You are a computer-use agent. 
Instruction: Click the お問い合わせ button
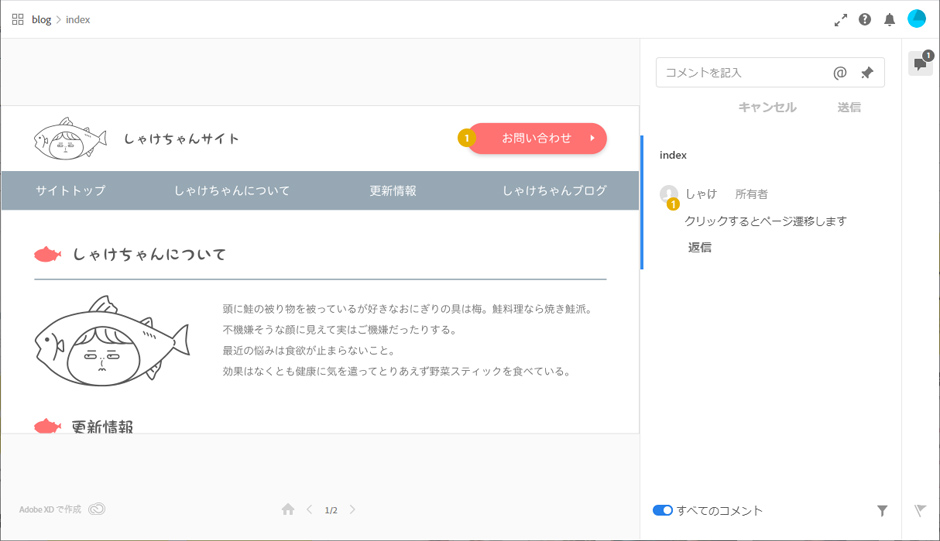click(x=538, y=138)
